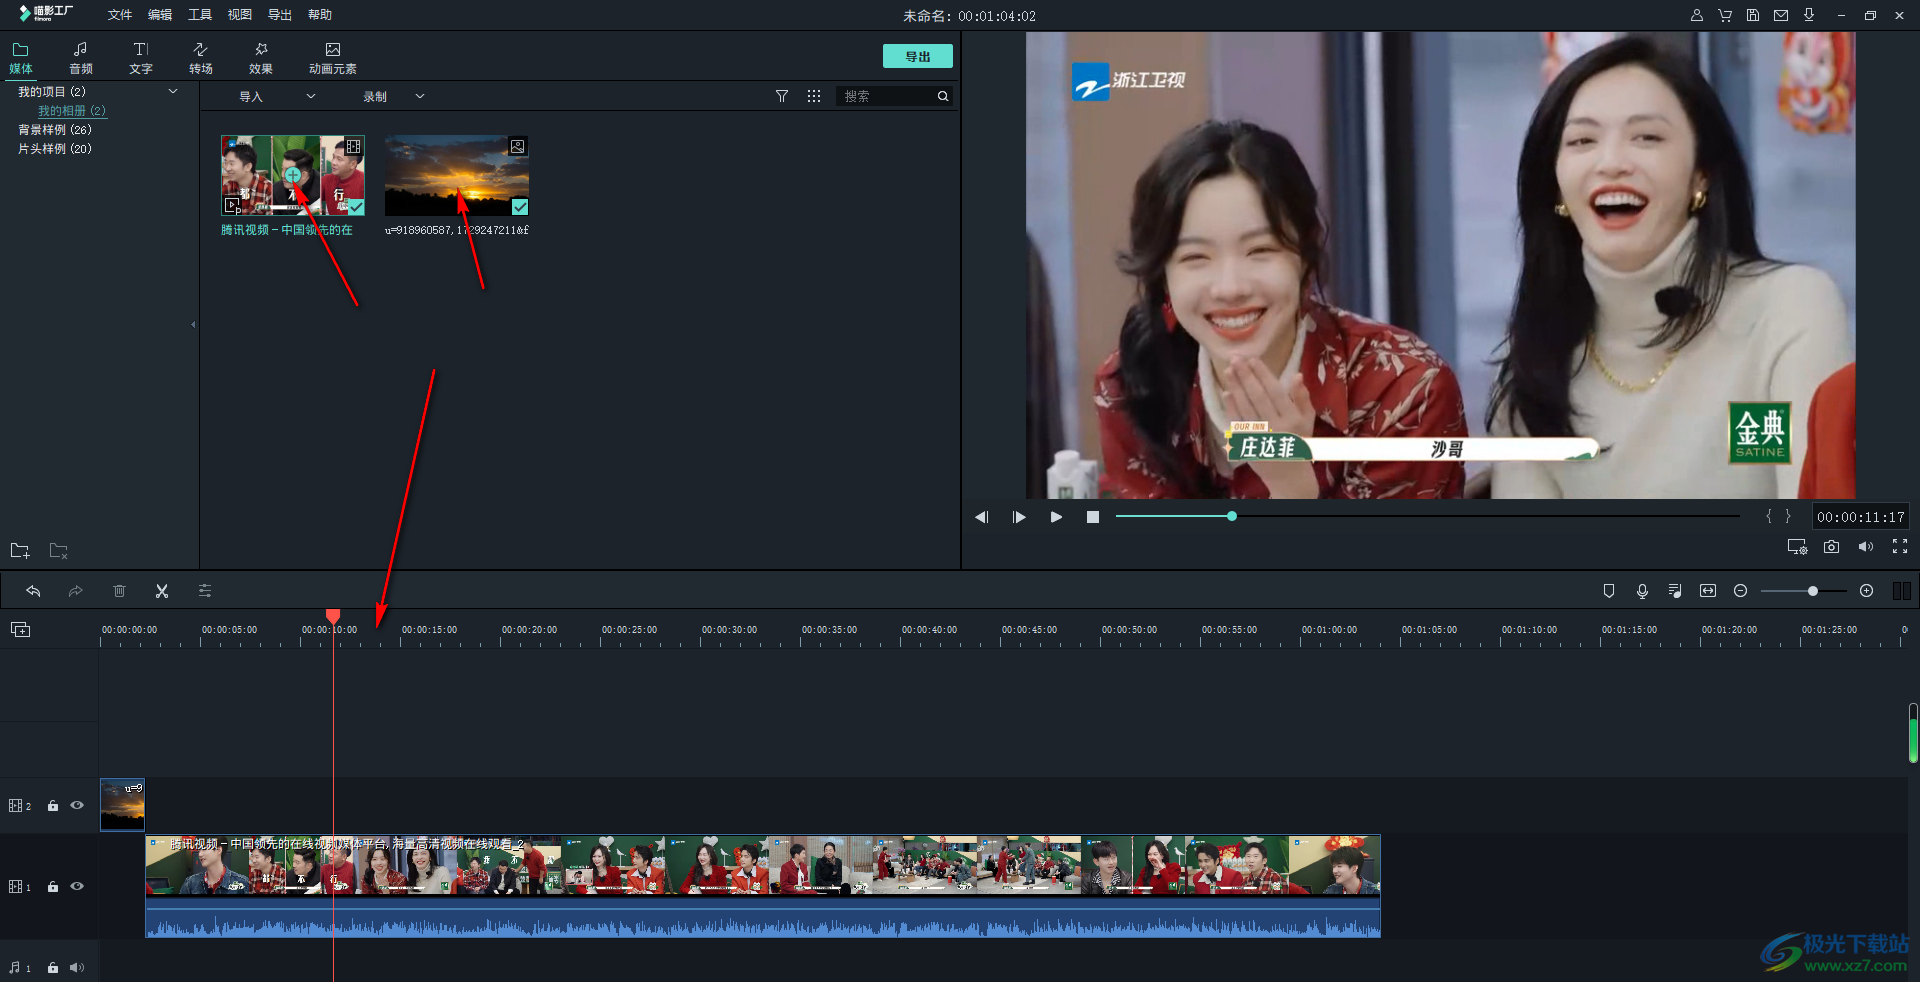Zoom out timeline with minus icon
Viewport: 1920px width, 982px height.
click(x=1740, y=591)
